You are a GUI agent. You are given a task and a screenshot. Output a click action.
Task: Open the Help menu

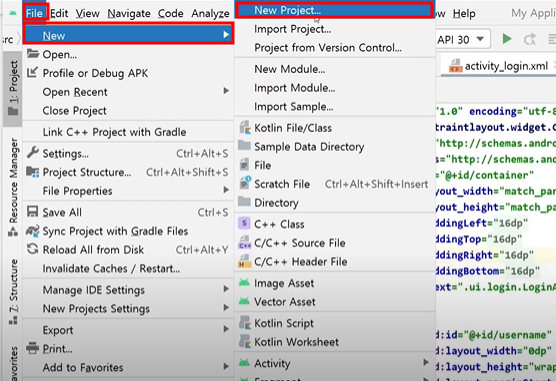464,13
